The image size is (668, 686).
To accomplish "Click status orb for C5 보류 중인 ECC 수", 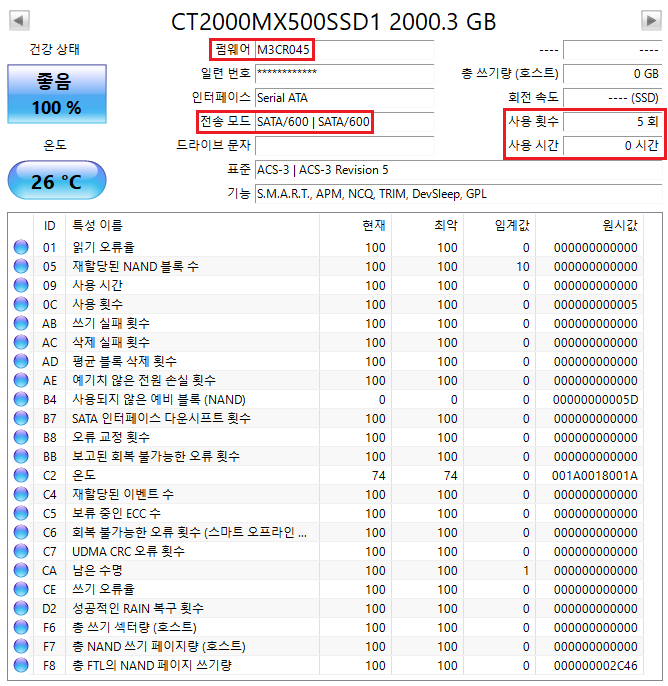I will point(21,513).
